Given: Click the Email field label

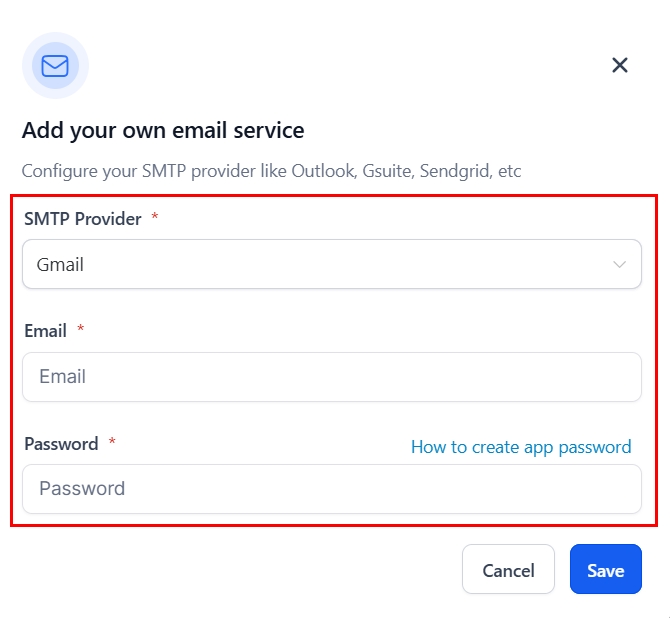Looking at the screenshot, I should 45,331.
